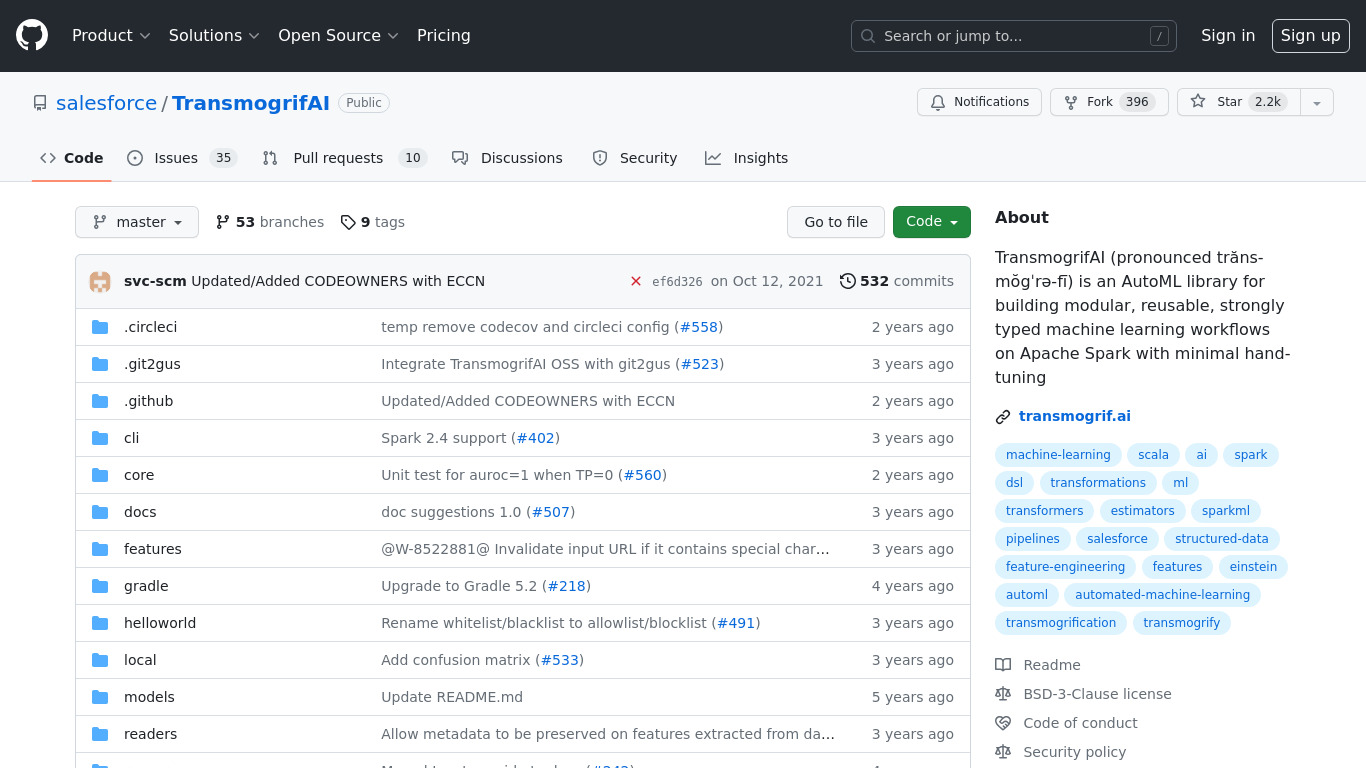Click the Star icon

point(1198,102)
